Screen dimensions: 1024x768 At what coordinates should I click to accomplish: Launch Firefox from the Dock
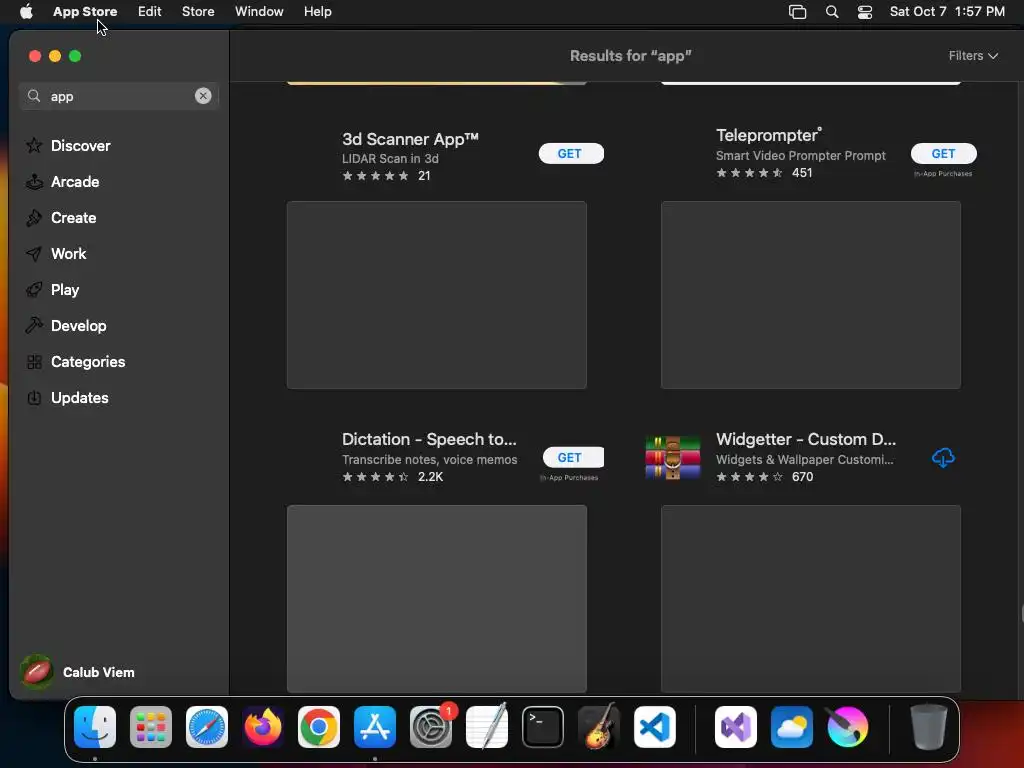click(x=263, y=727)
